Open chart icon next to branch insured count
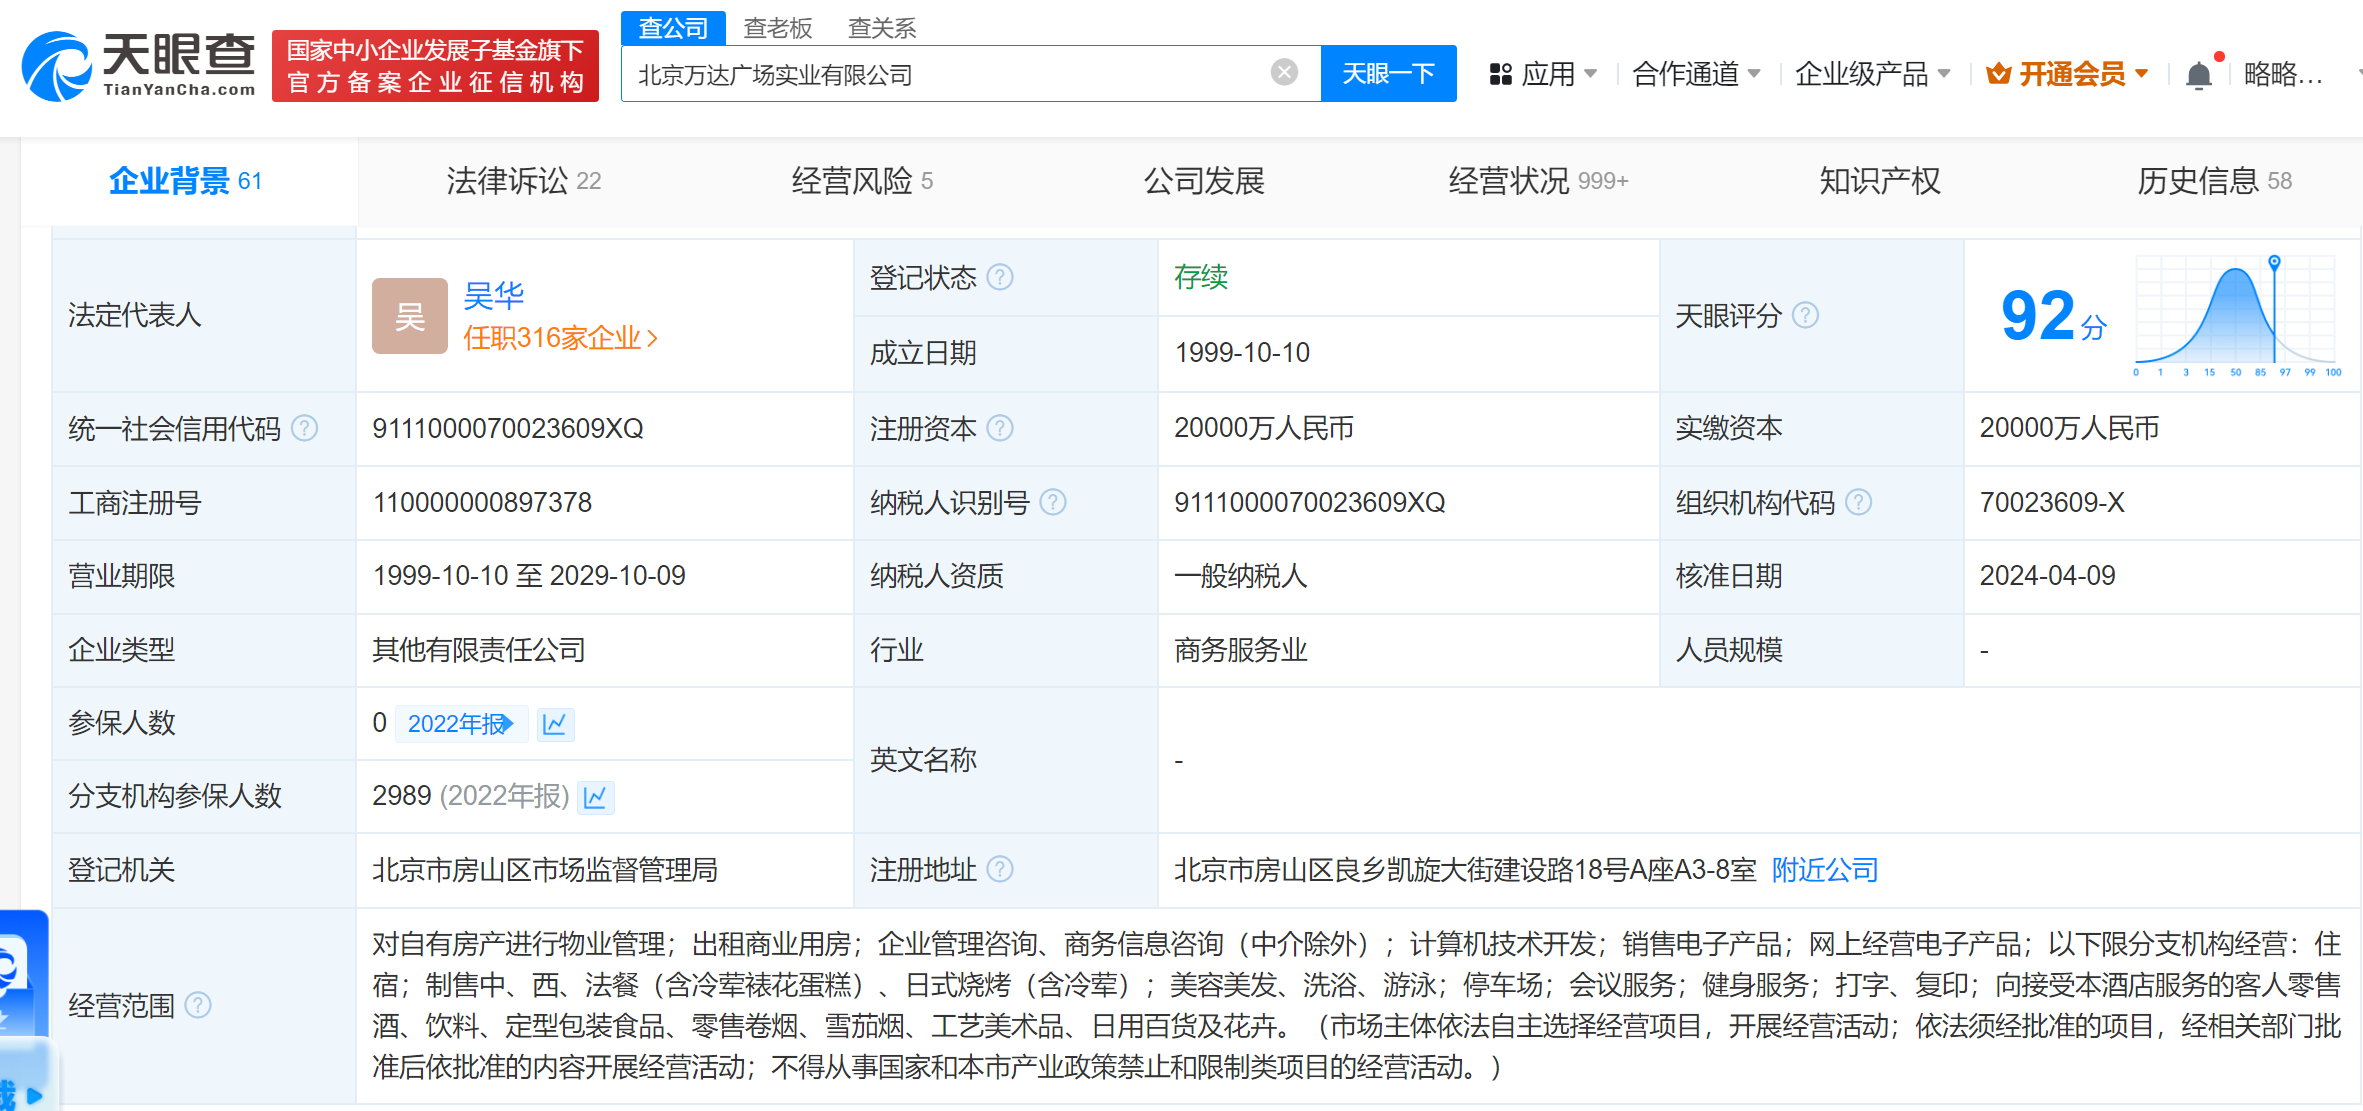 click(595, 797)
